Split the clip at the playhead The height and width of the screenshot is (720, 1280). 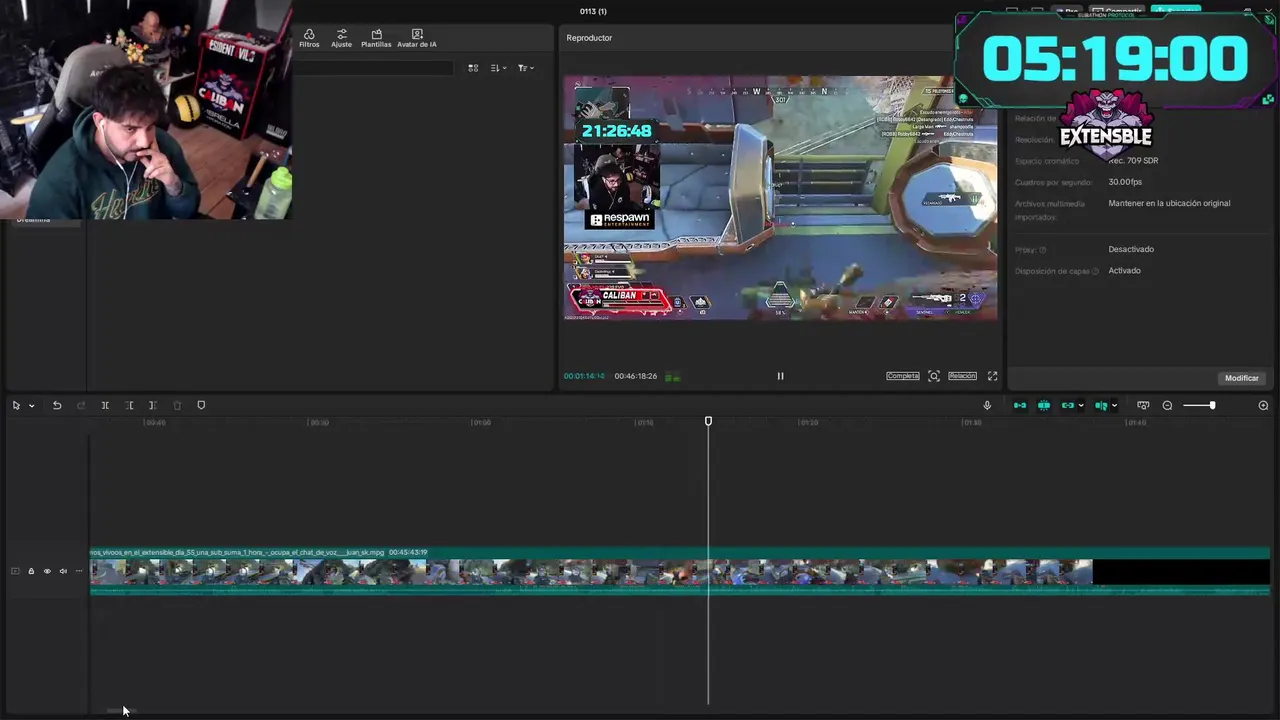click(x=105, y=405)
